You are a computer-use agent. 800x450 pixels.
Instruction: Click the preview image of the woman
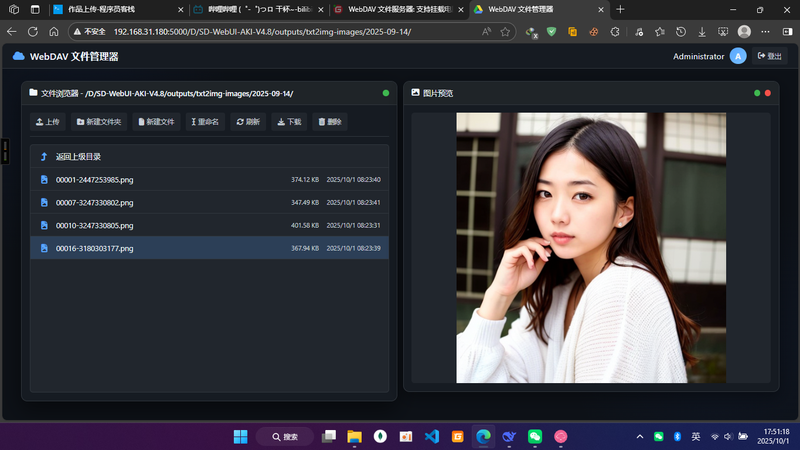(x=591, y=247)
